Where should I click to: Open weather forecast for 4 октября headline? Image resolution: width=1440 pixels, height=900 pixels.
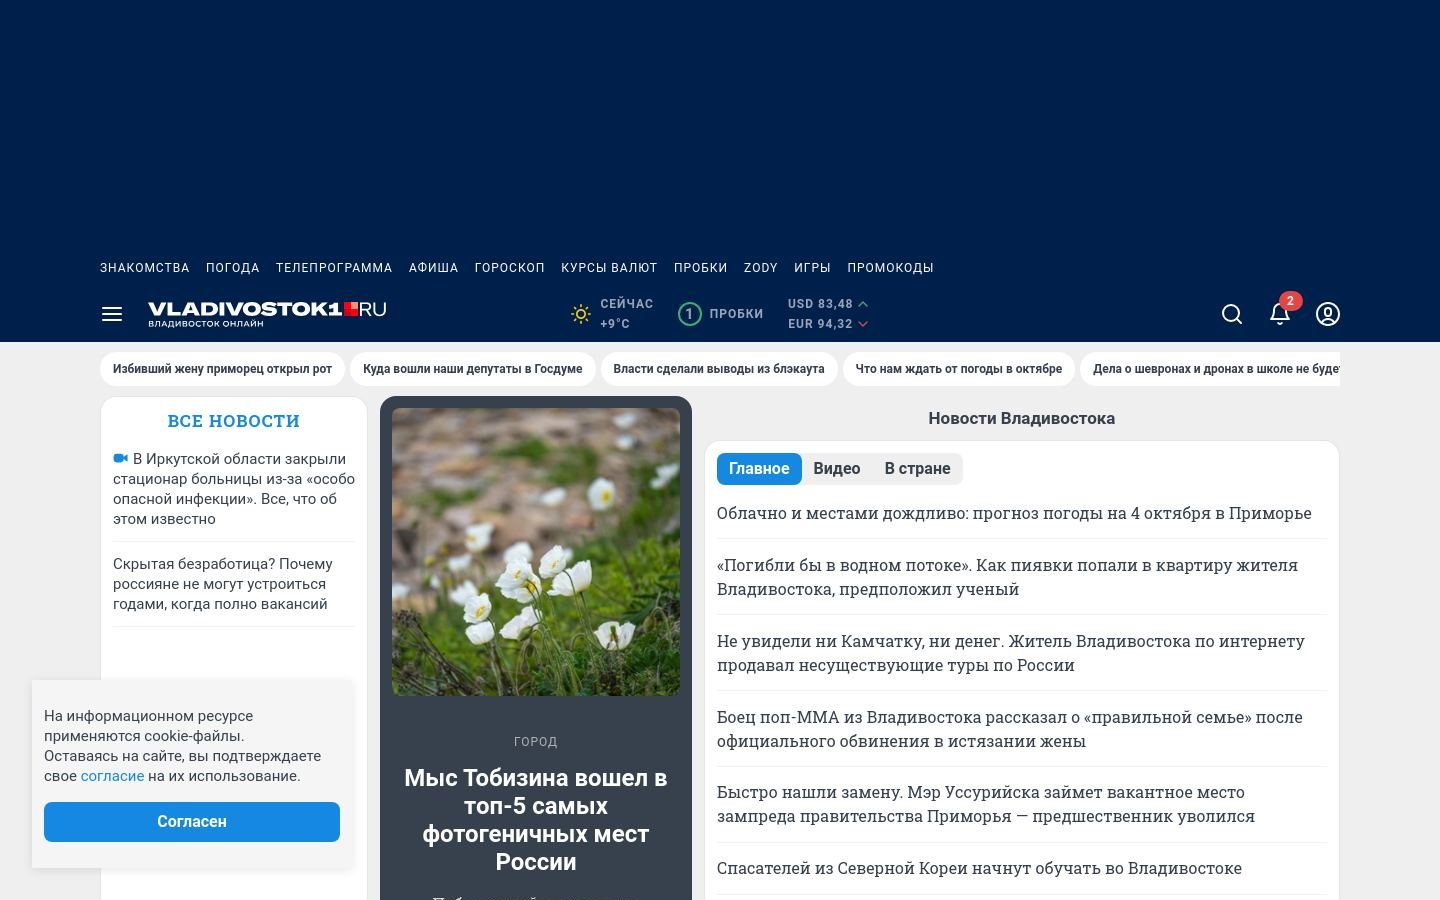1014,513
